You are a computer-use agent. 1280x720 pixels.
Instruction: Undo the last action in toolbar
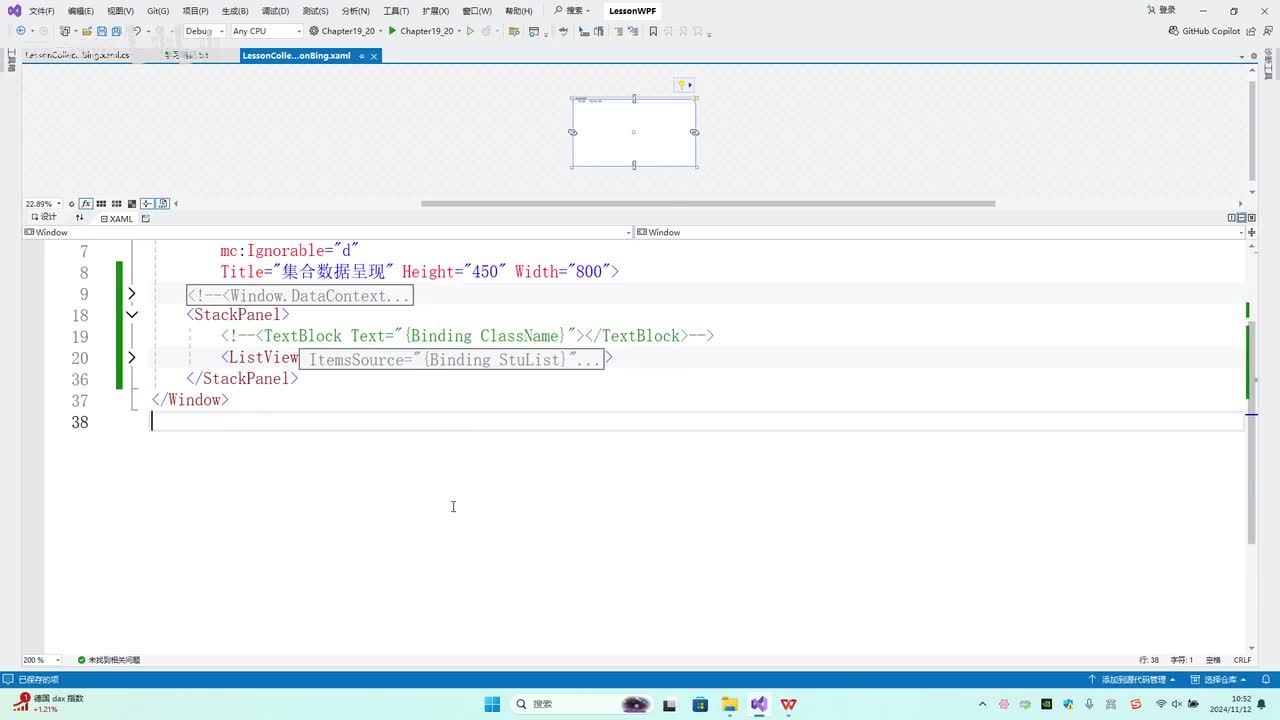pyautogui.click(x=138, y=31)
